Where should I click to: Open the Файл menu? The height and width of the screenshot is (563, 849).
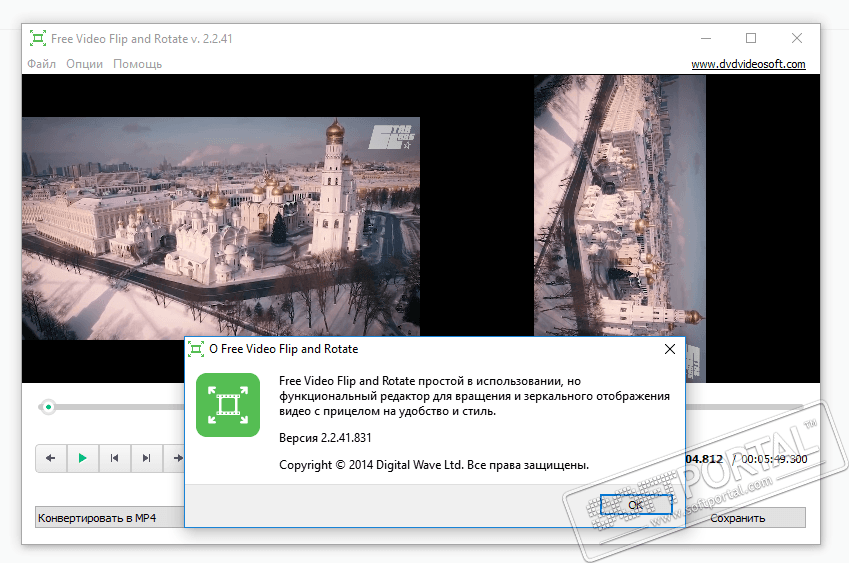click(x=41, y=64)
